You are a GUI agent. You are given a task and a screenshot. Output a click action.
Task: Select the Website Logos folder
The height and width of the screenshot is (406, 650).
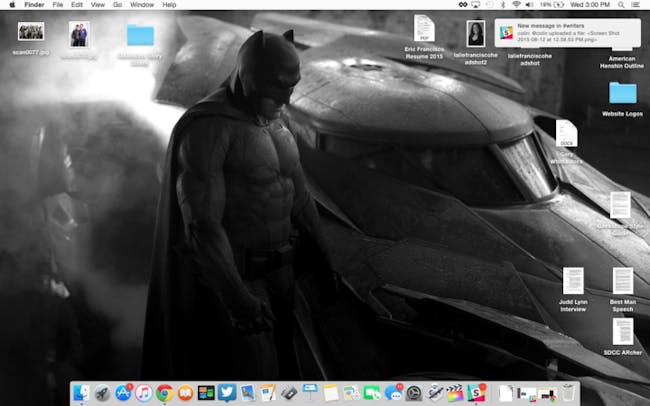coord(622,93)
